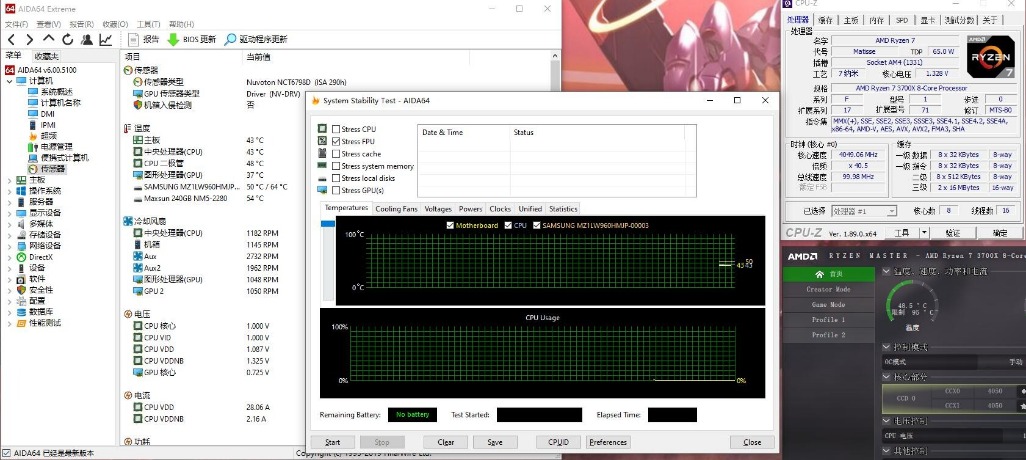Open the DMI tree item

pyautogui.click(x=41, y=114)
